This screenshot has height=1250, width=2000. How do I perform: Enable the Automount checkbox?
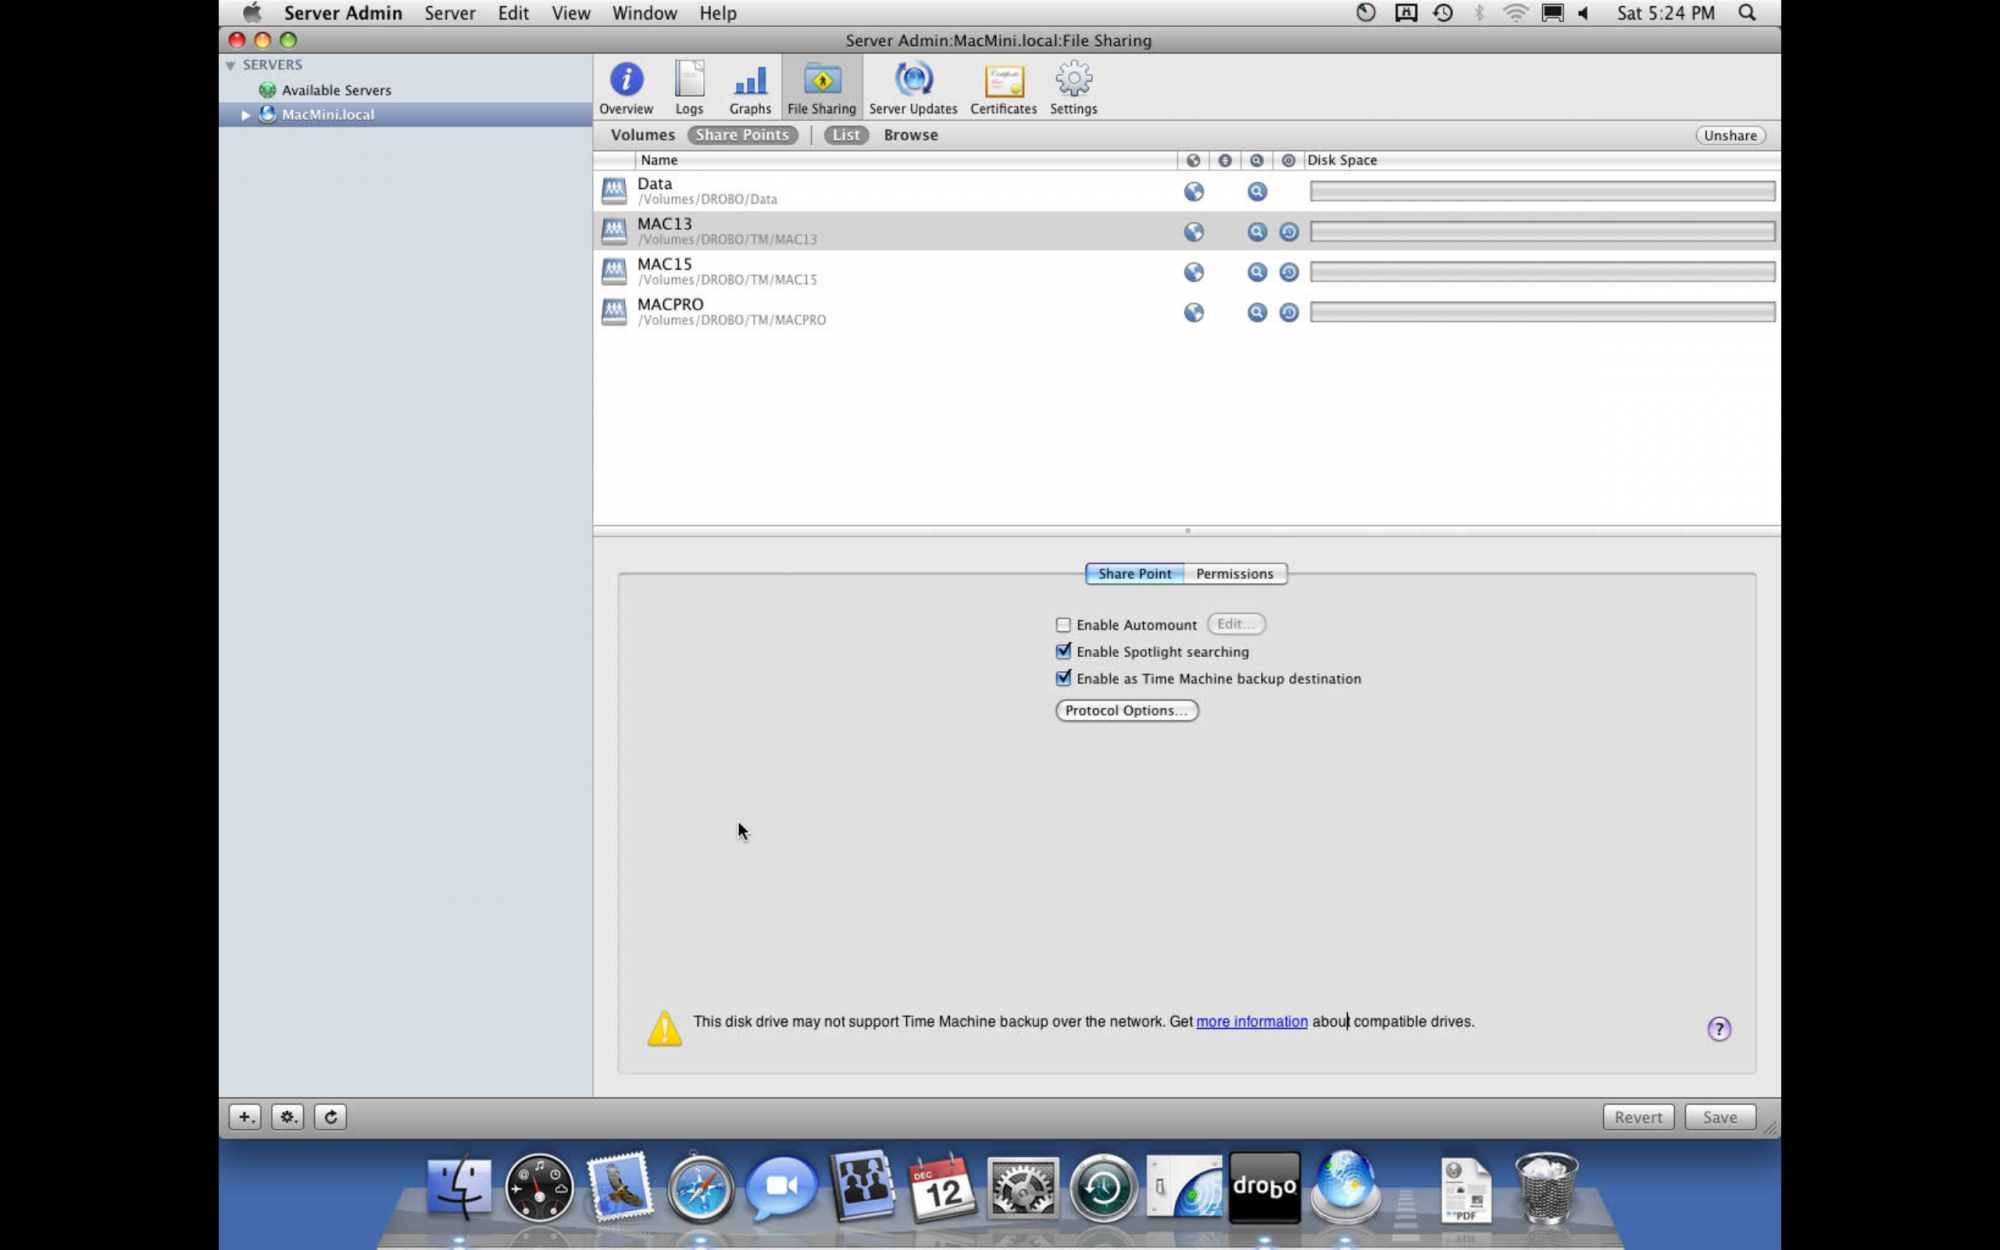pyautogui.click(x=1063, y=625)
